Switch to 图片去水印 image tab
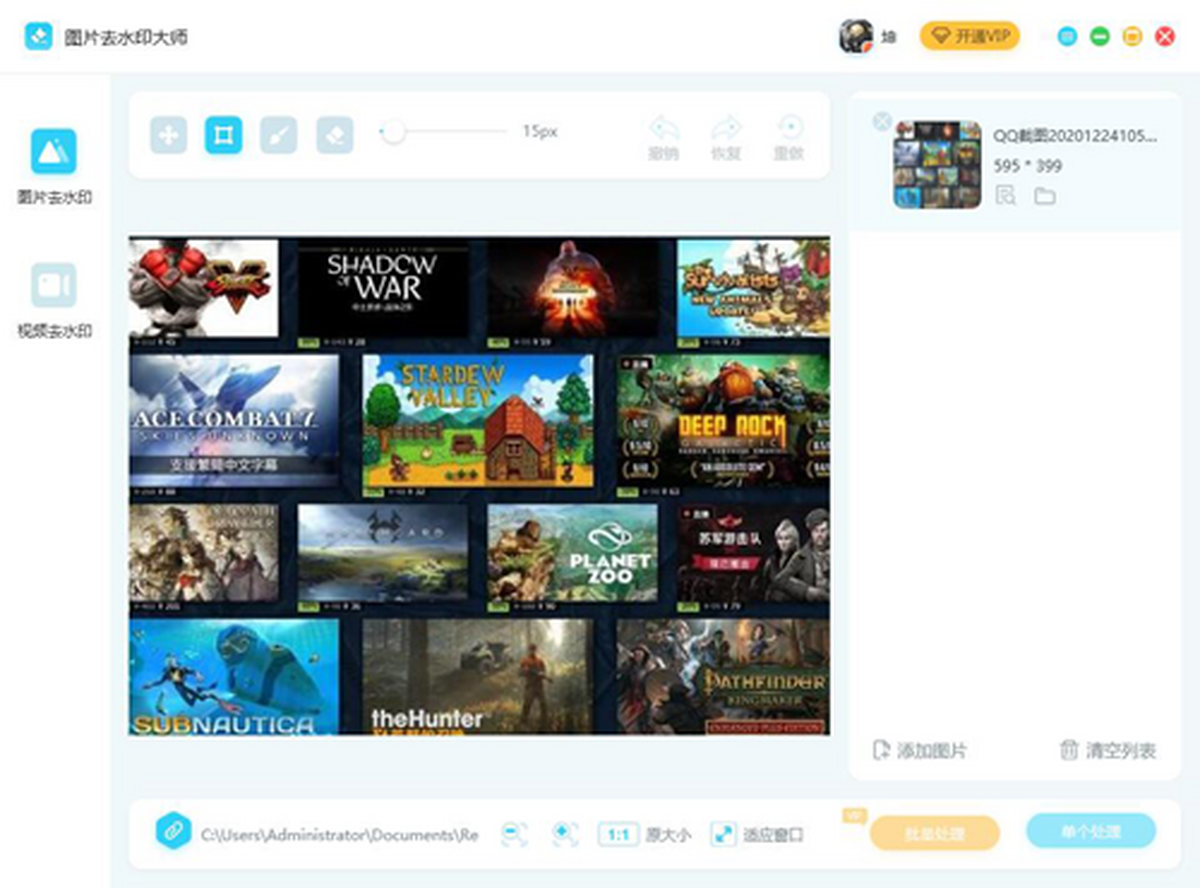The height and width of the screenshot is (888, 1200). 54,152
